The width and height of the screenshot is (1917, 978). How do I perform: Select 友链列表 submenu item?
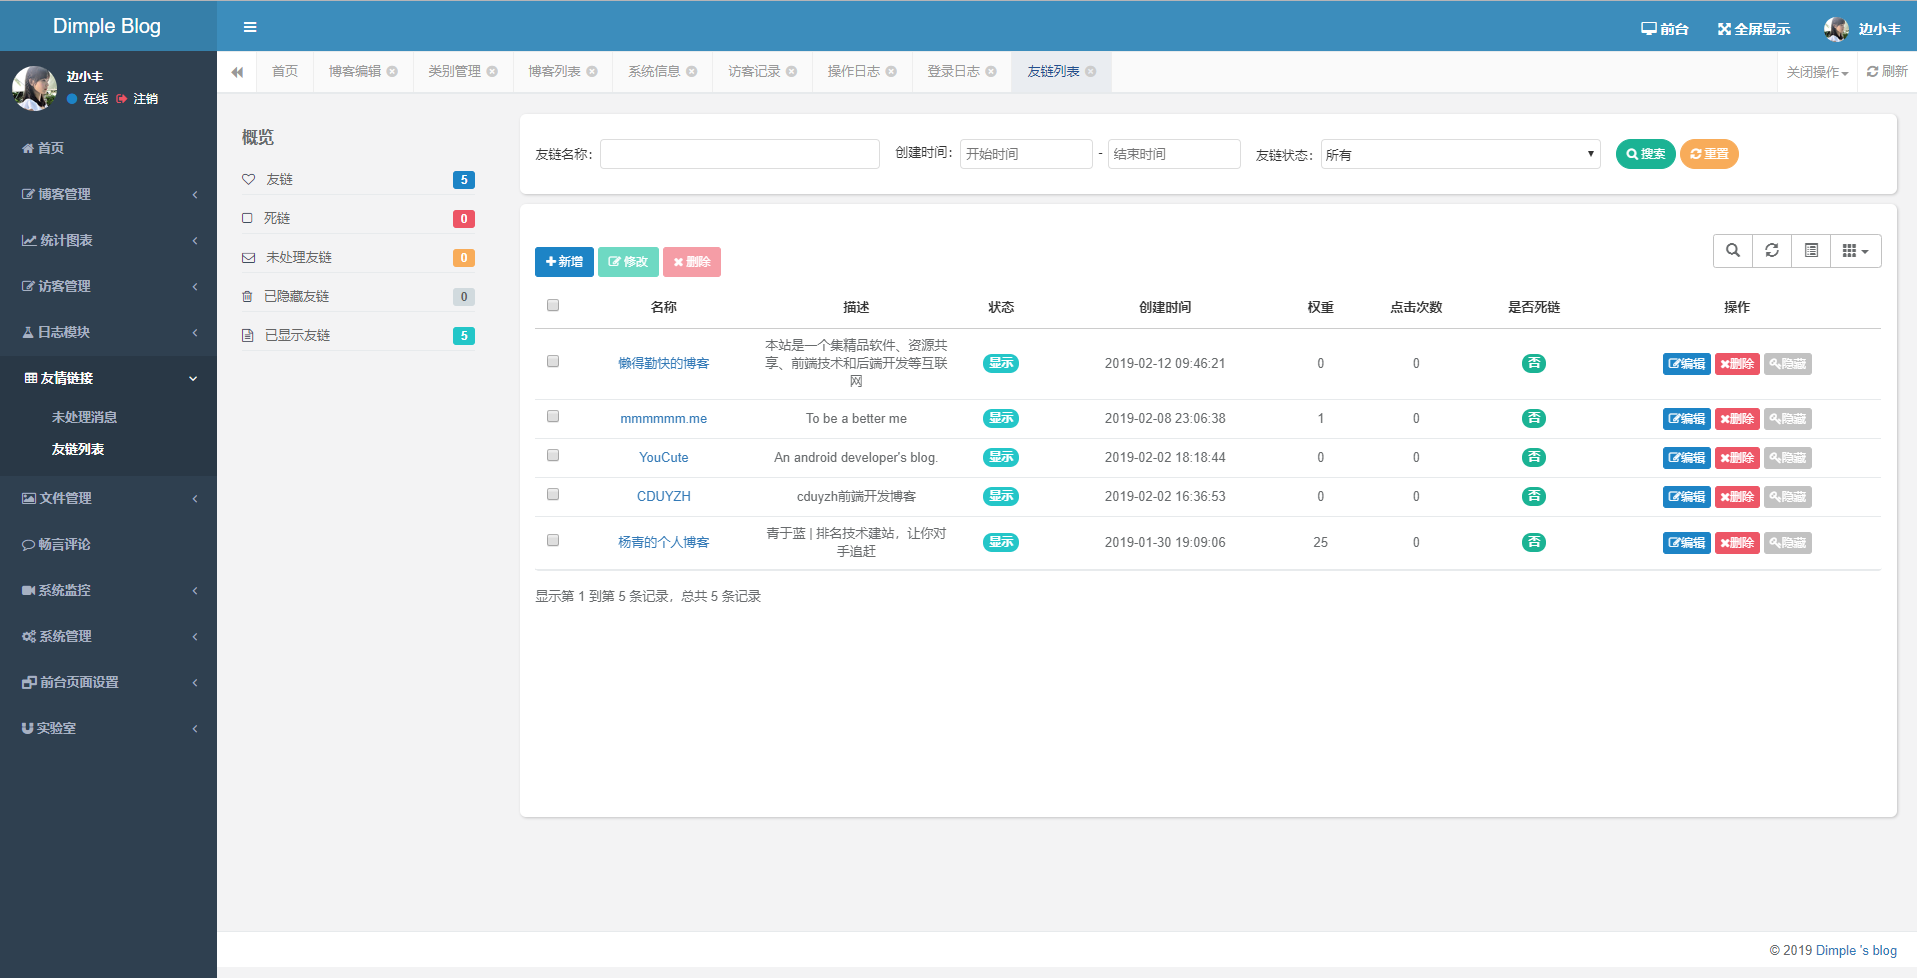(x=78, y=449)
